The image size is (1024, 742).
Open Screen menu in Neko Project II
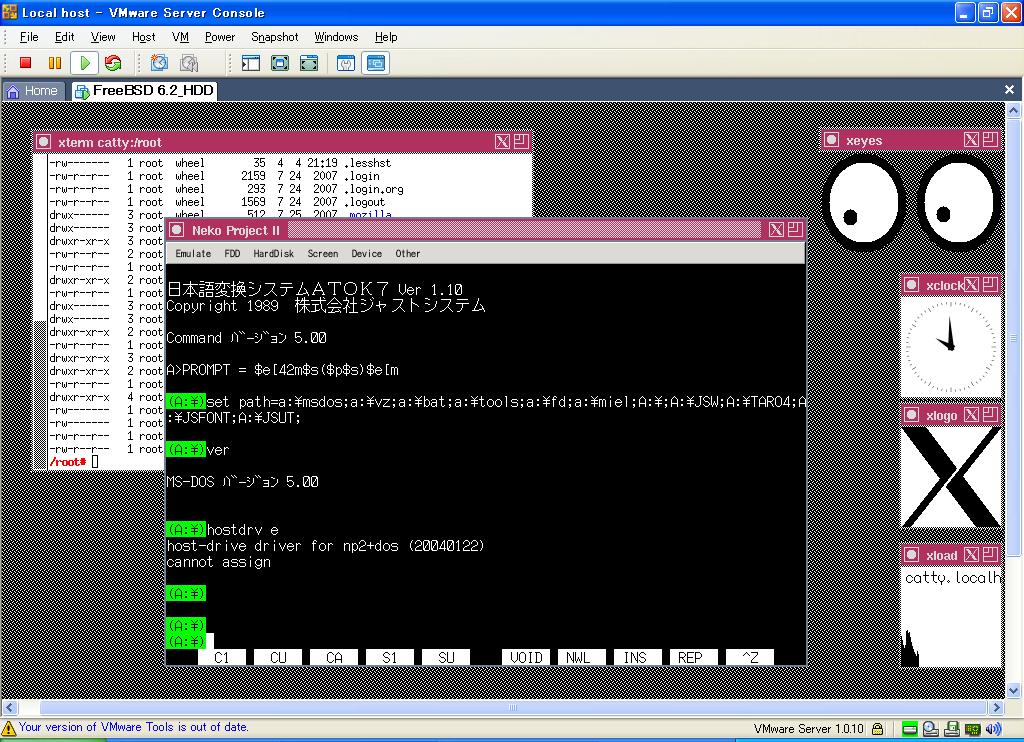[x=323, y=253]
